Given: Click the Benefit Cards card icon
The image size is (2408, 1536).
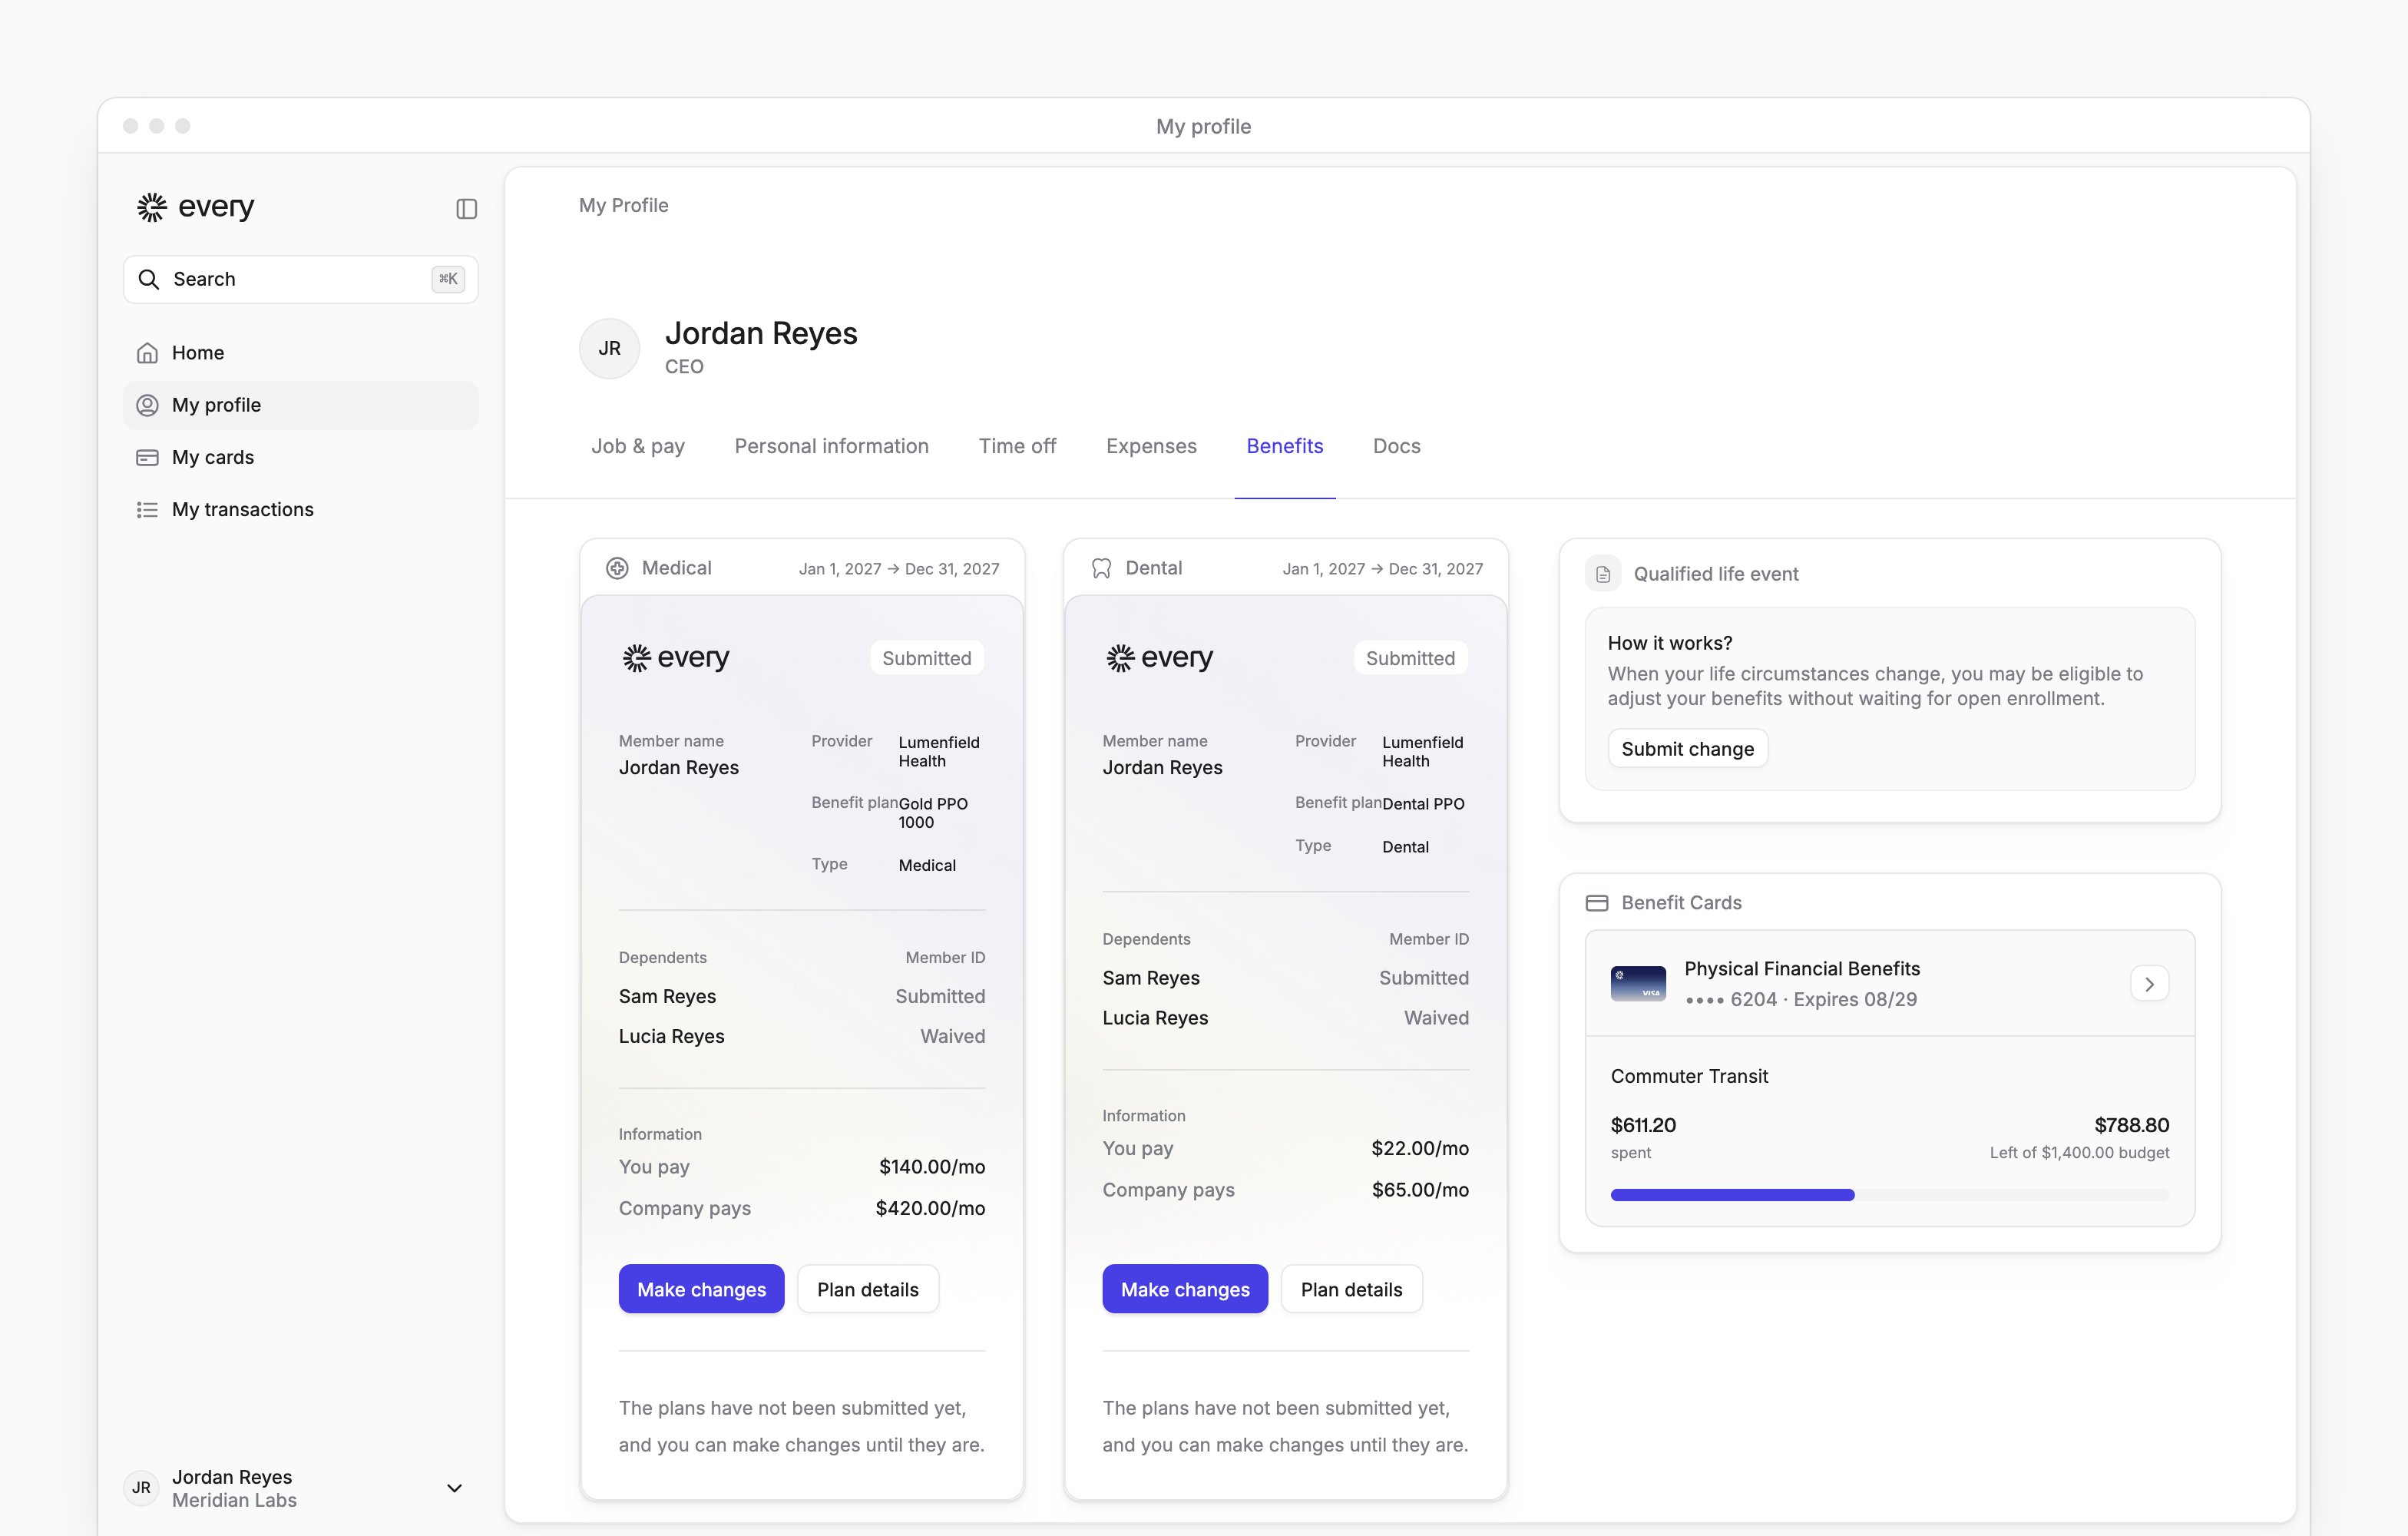Looking at the screenshot, I should (x=1597, y=903).
